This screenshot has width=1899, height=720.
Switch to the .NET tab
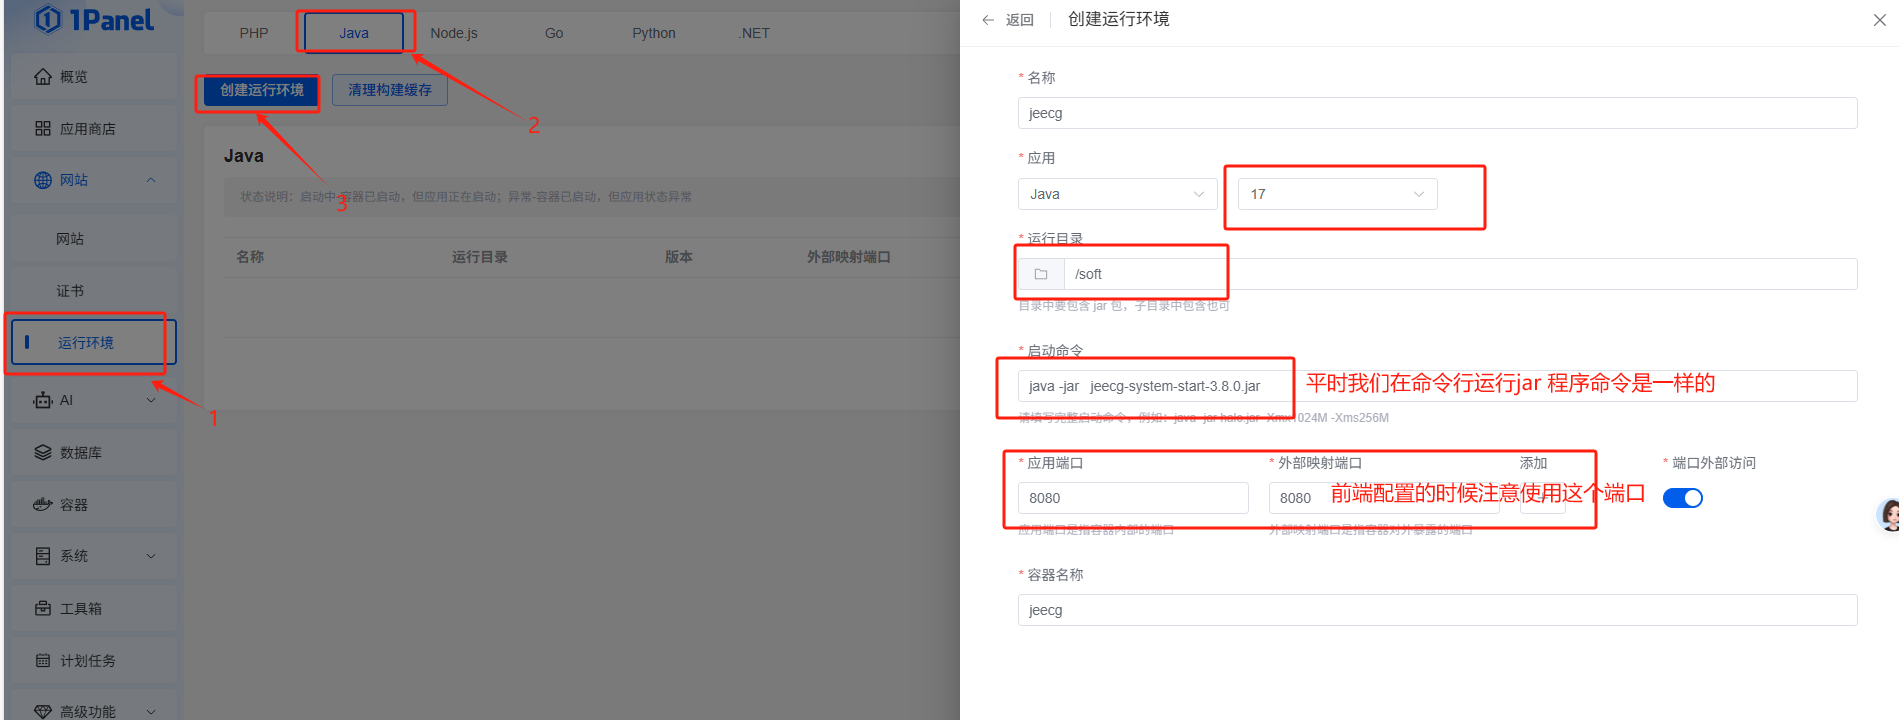[x=754, y=33]
